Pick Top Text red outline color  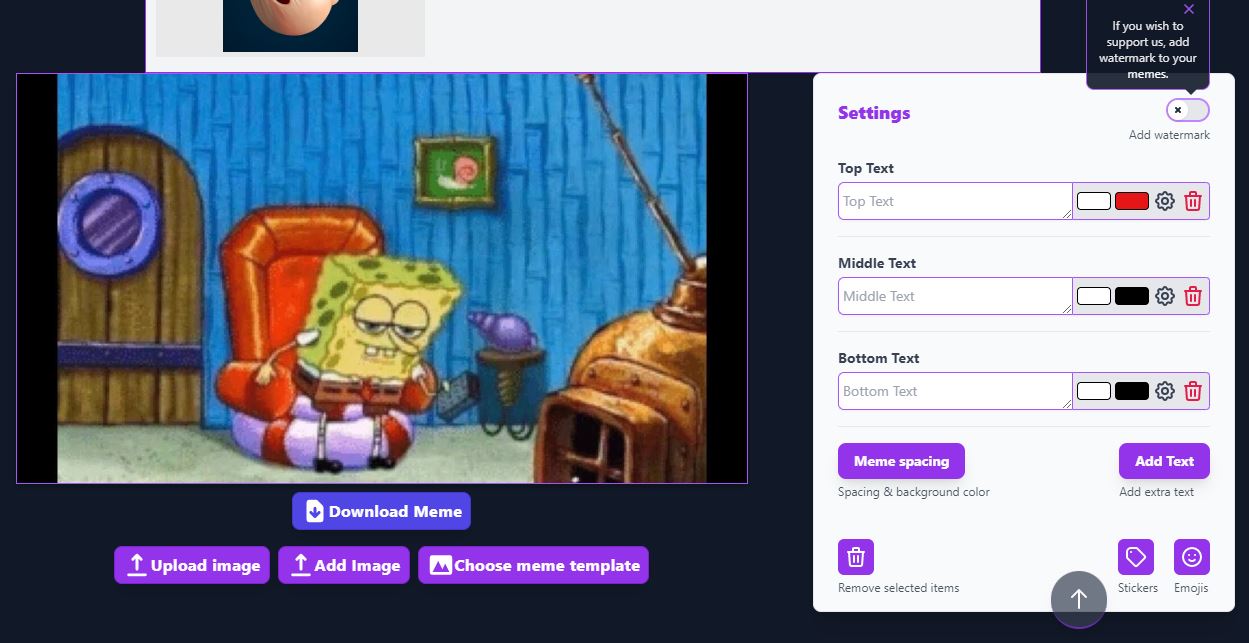click(x=1132, y=201)
